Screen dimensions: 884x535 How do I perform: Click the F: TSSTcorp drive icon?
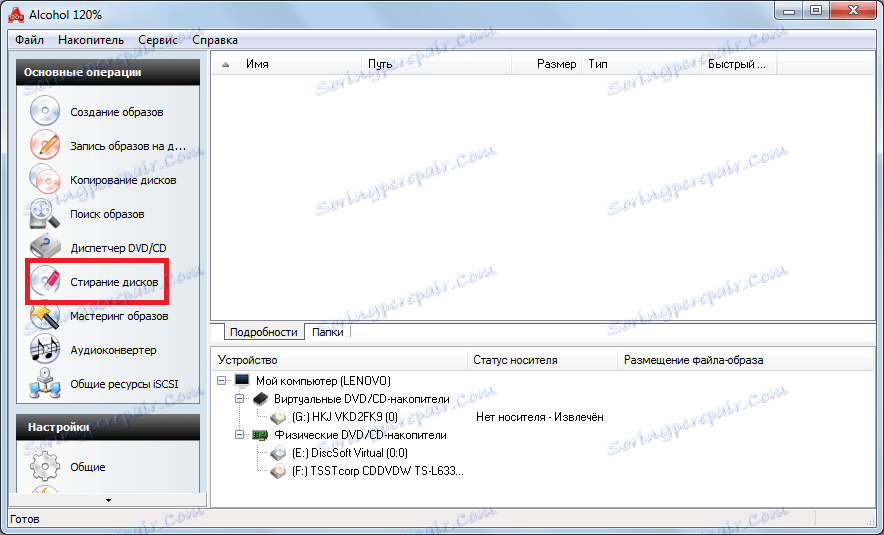pyautogui.click(x=278, y=471)
